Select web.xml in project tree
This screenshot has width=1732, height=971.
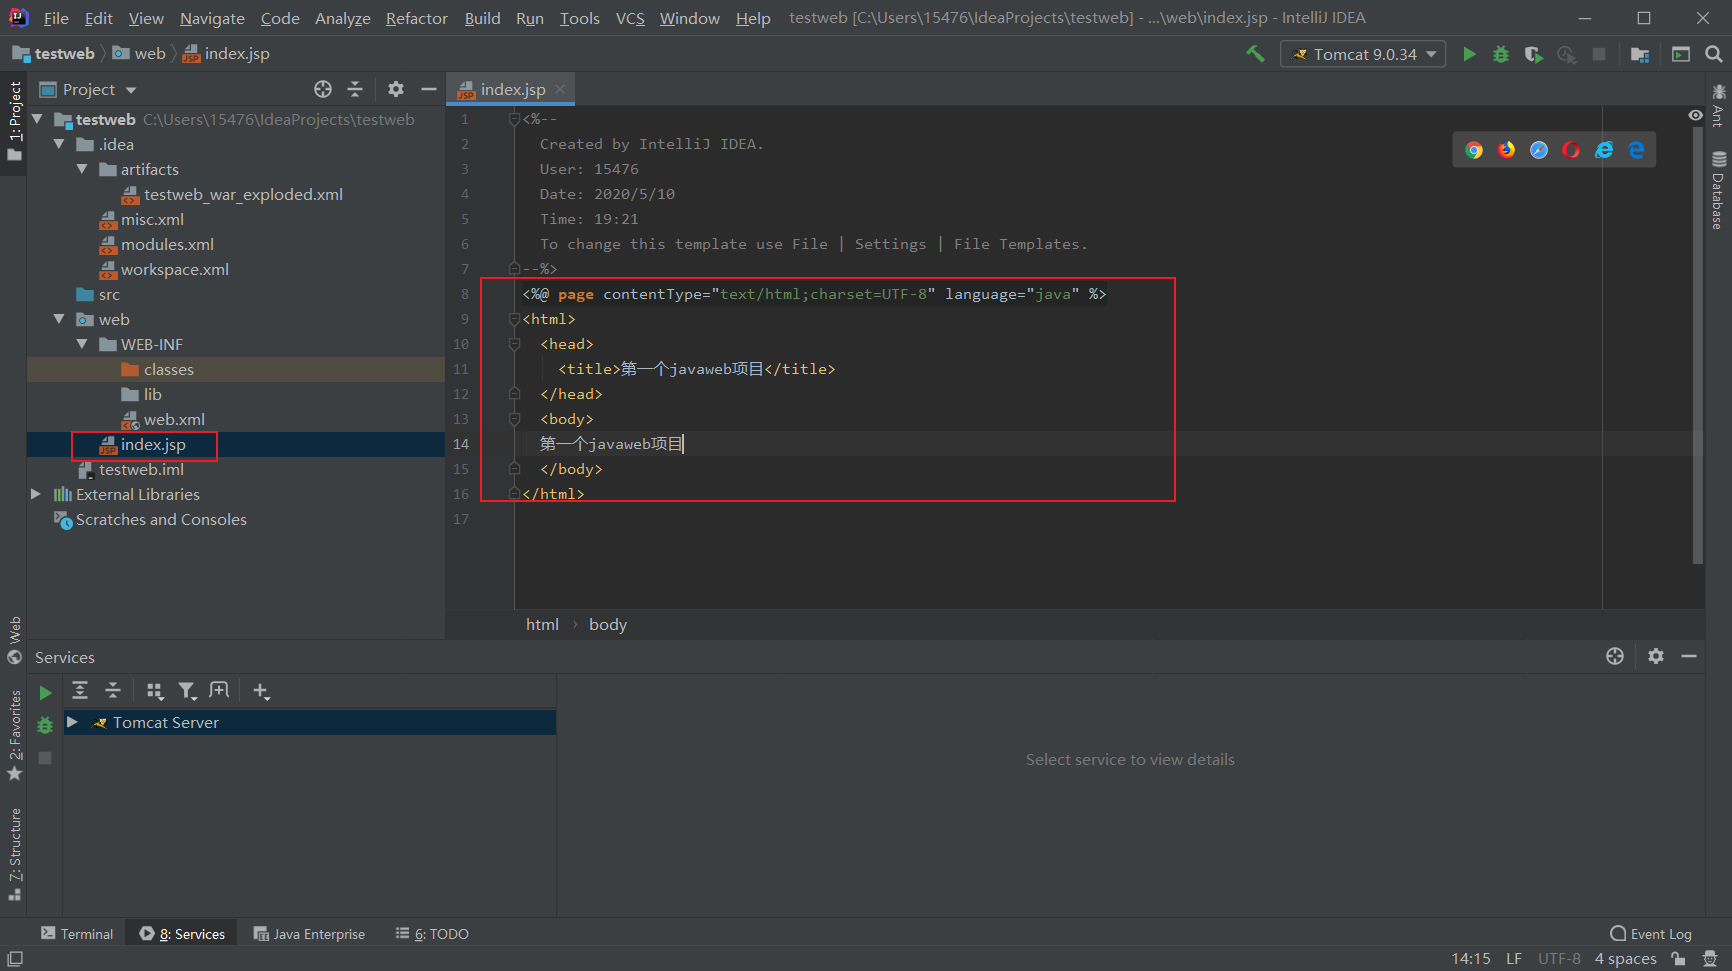point(174,419)
